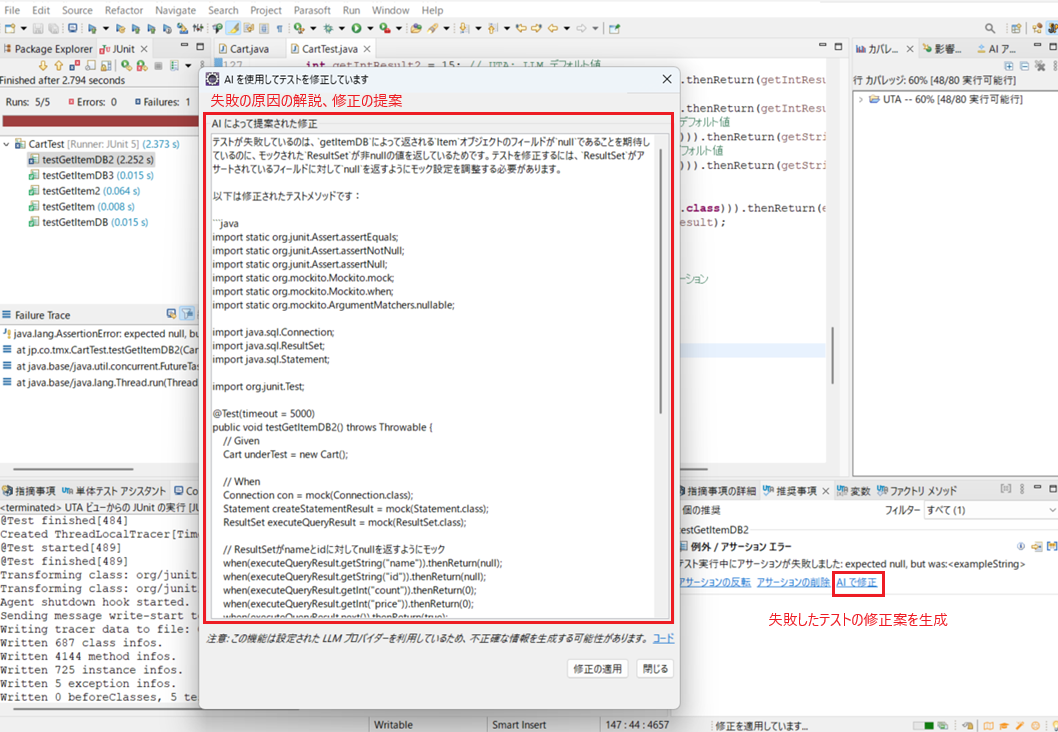Click the Toggle Mark Occurrences highlighter icon
Viewport: 1058px width, 732px height.
pos(233,28)
